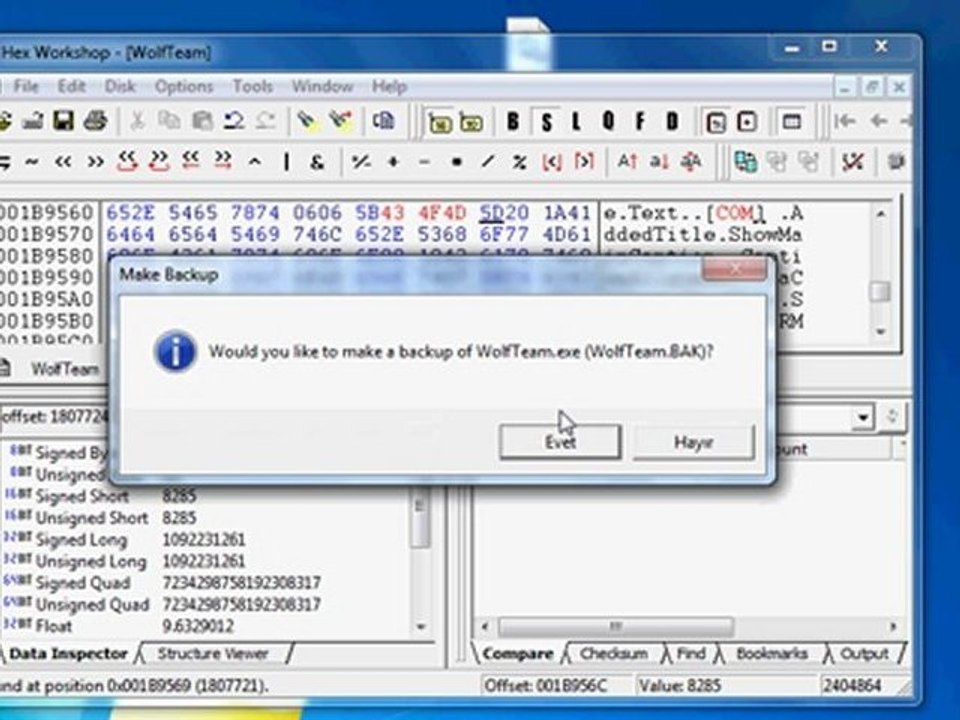Click Evet to make a backup
960x720 pixels.
pyautogui.click(x=560, y=442)
